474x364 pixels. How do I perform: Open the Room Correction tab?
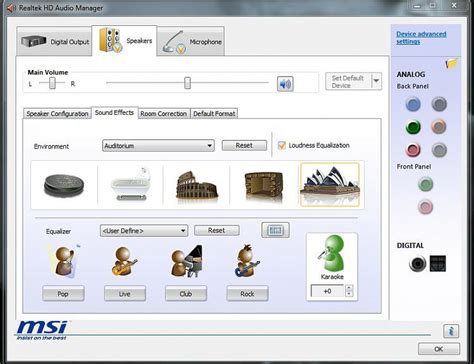click(163, 114)
